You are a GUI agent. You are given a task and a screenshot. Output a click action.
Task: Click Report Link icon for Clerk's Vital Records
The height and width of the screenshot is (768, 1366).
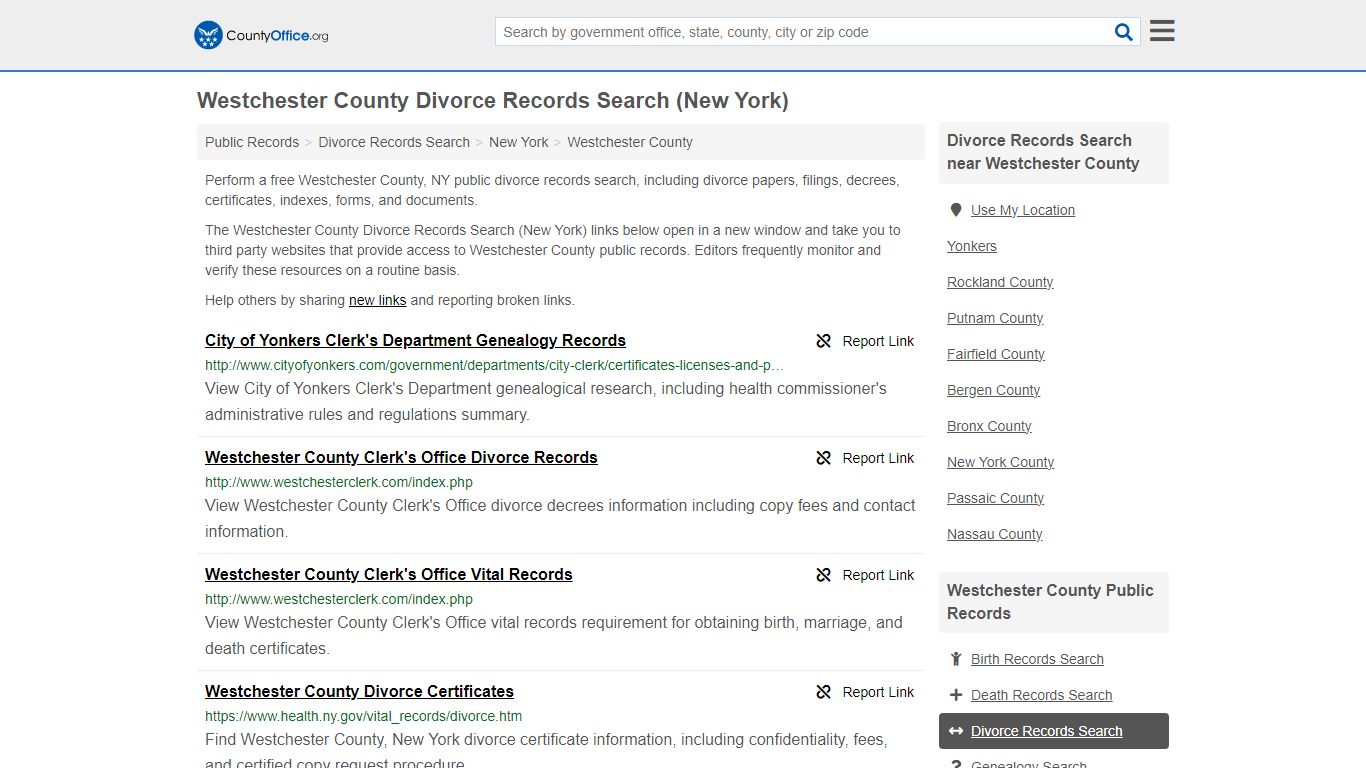(x=824, y=575)
